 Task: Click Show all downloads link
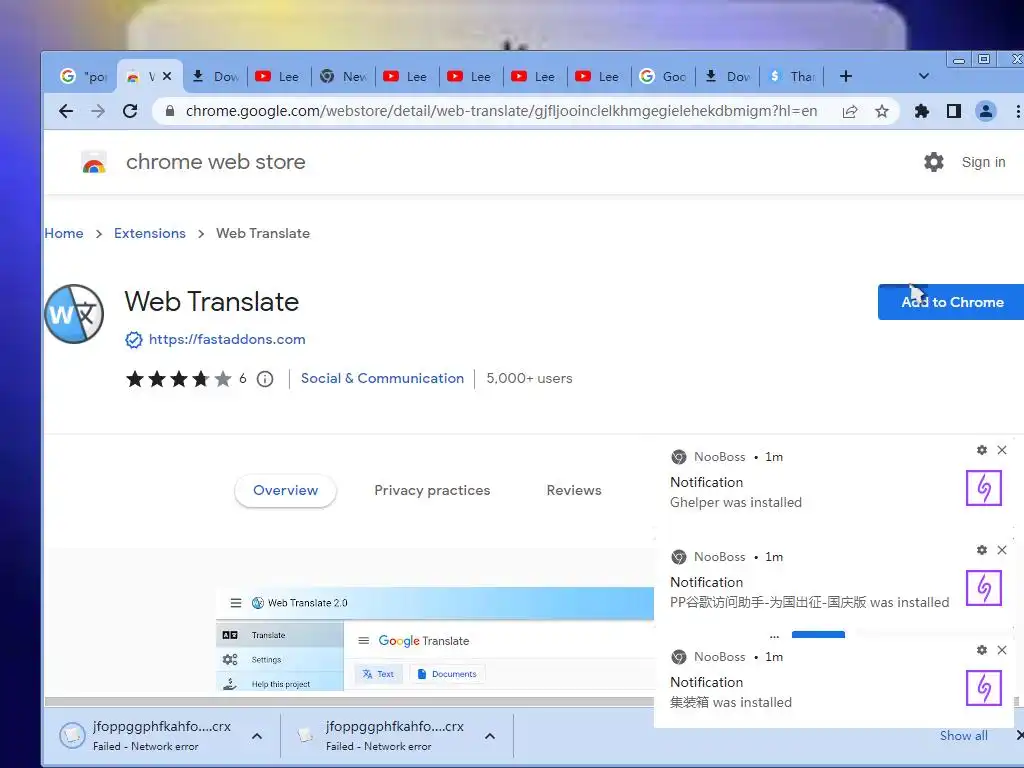tap(963, 735)
